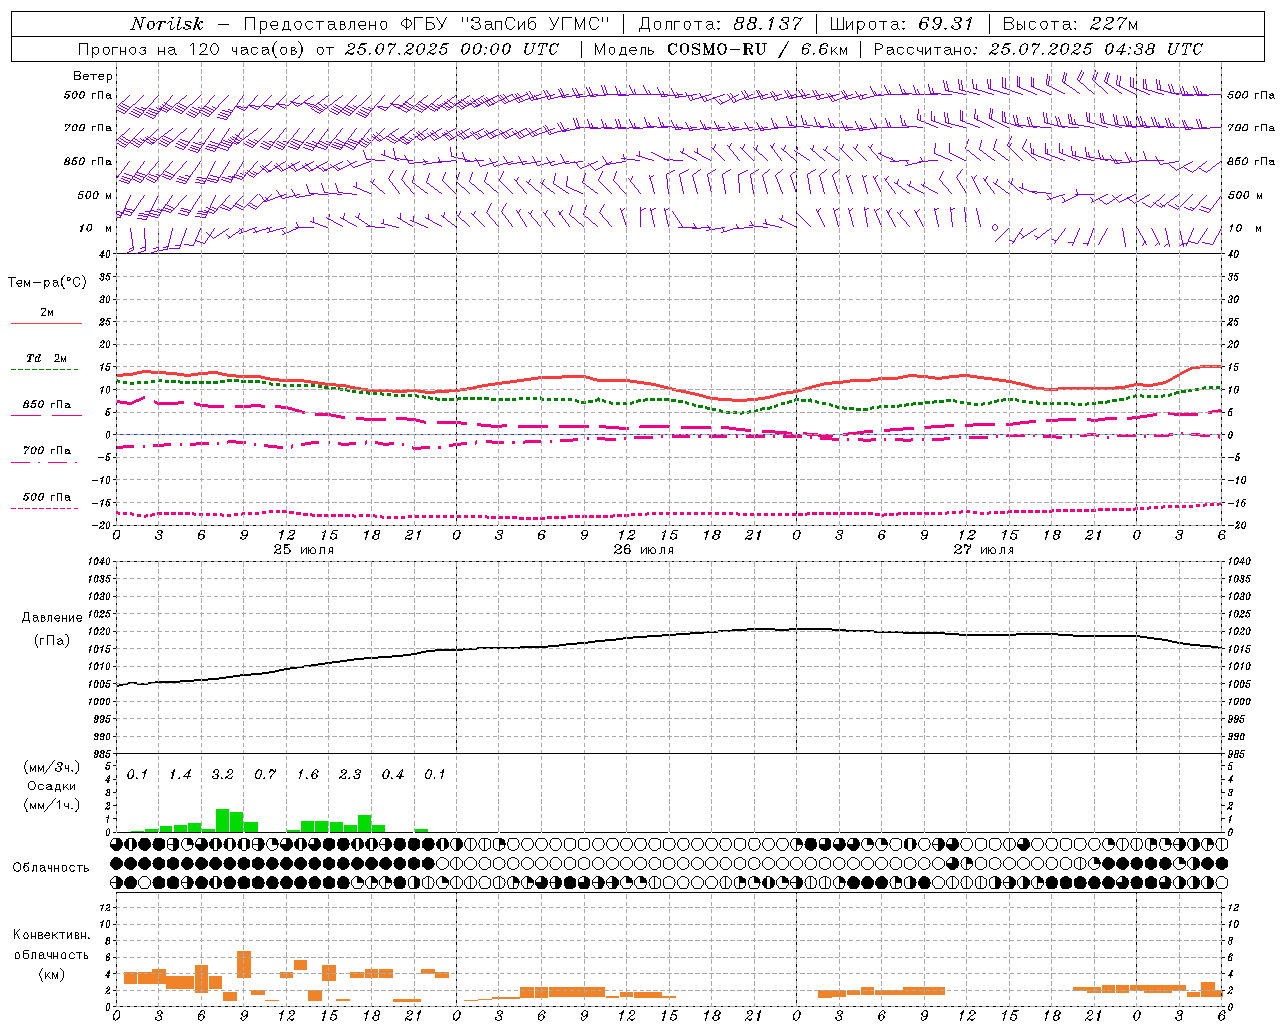Image resolution: width=1280 pixels, height=1024 pixels.
Task: Click the Тем-ра(°C) axis title
Action: pos(47,283)
